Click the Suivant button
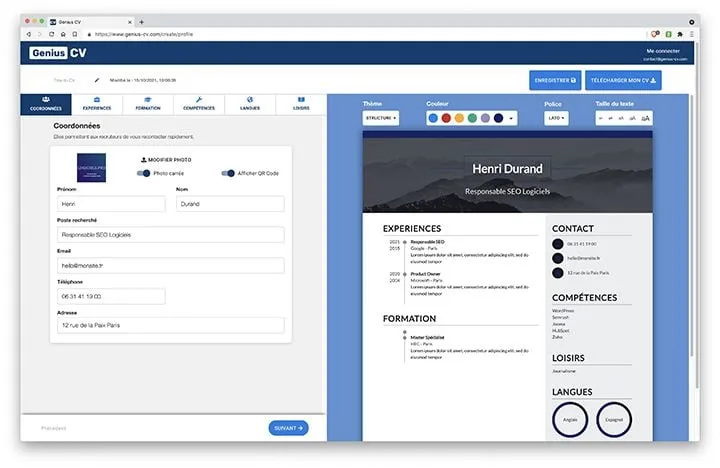Screen dimensions: 720x468 coord(288,428)
